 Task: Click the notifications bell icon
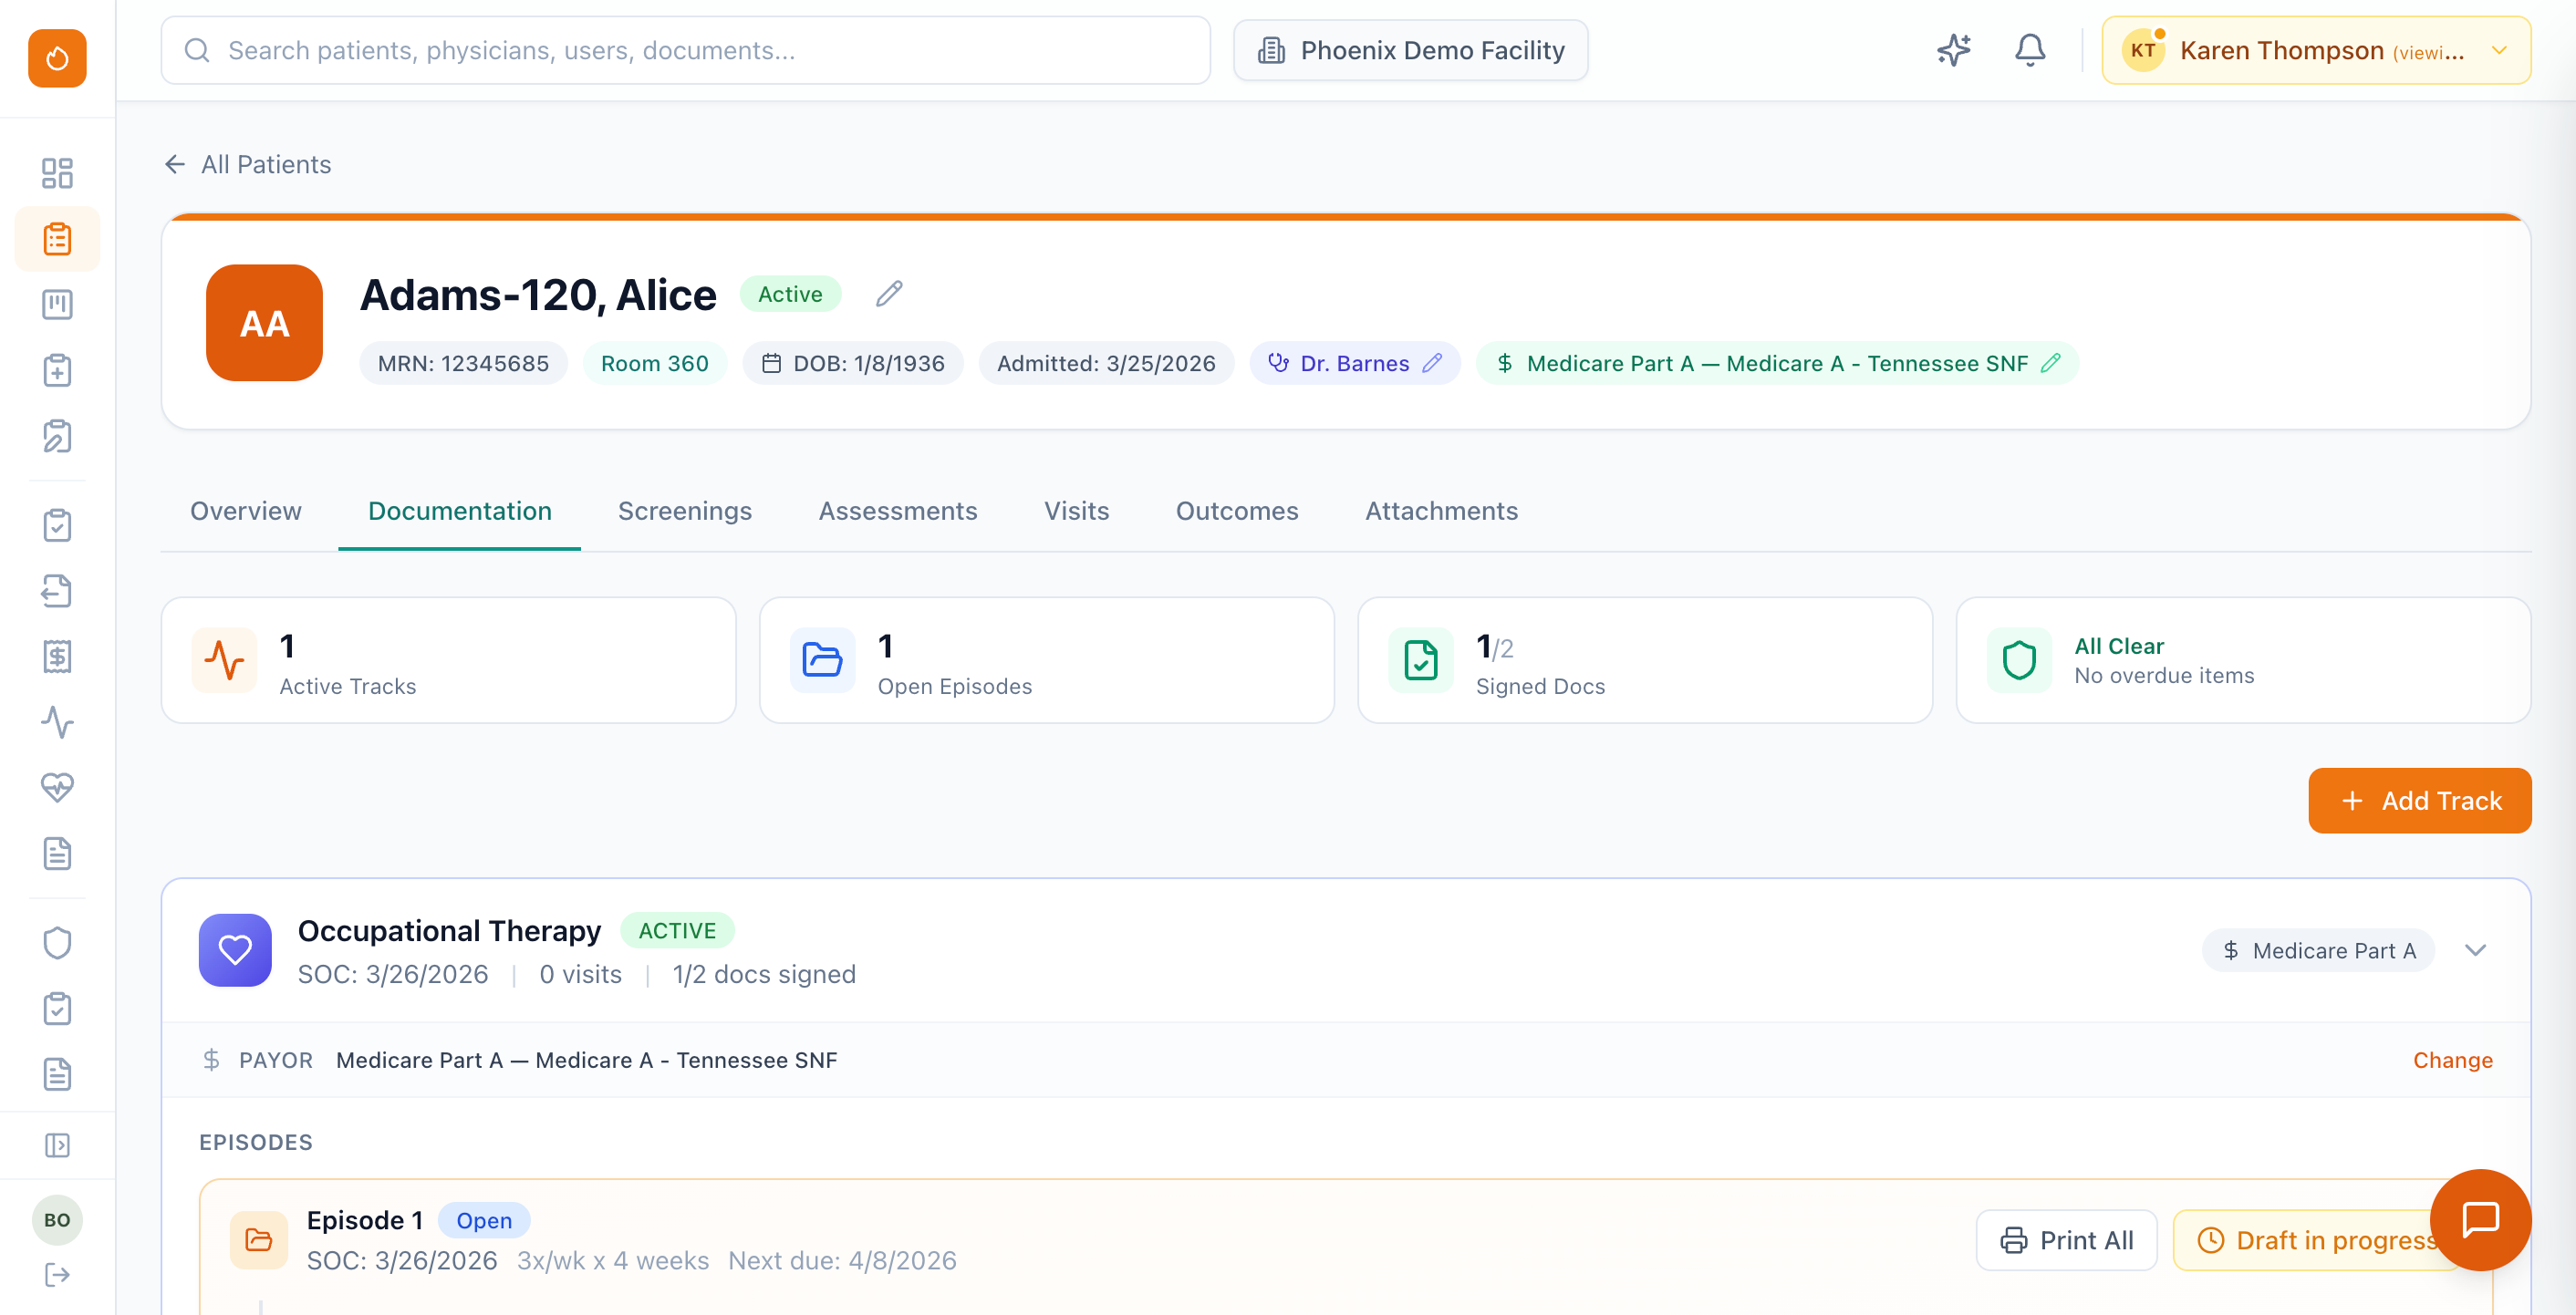click(2029, 50)
